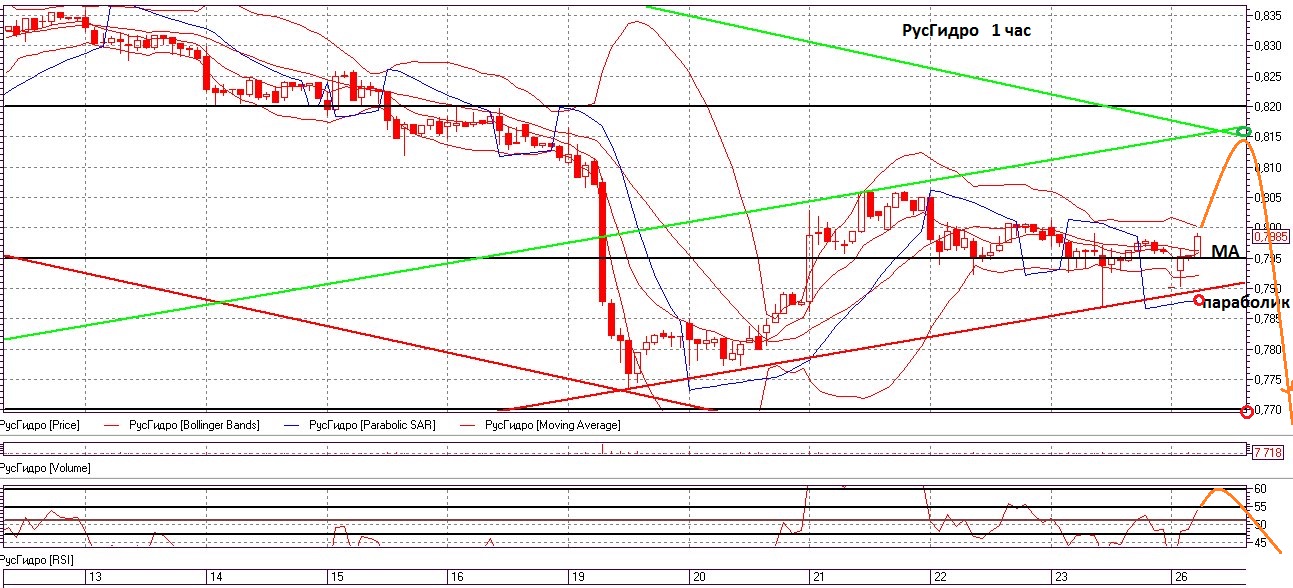Click the 0,780 price axis label
This screenshot has width=1293, height=588.
point(1267,349)
